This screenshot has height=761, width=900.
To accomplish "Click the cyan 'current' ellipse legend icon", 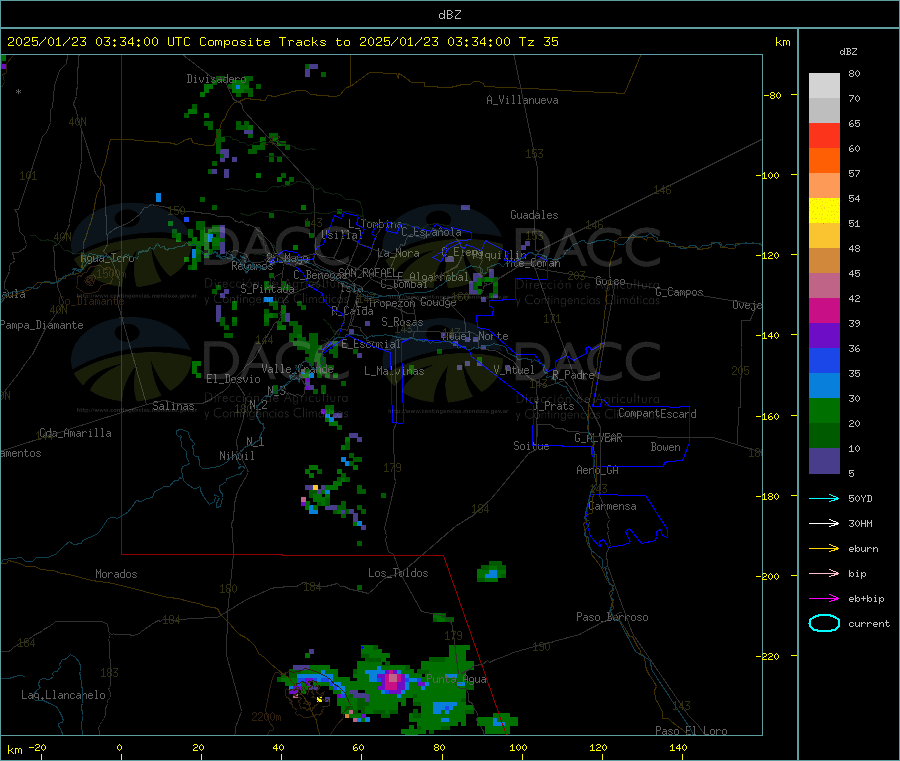I will [x=824, y=623].
